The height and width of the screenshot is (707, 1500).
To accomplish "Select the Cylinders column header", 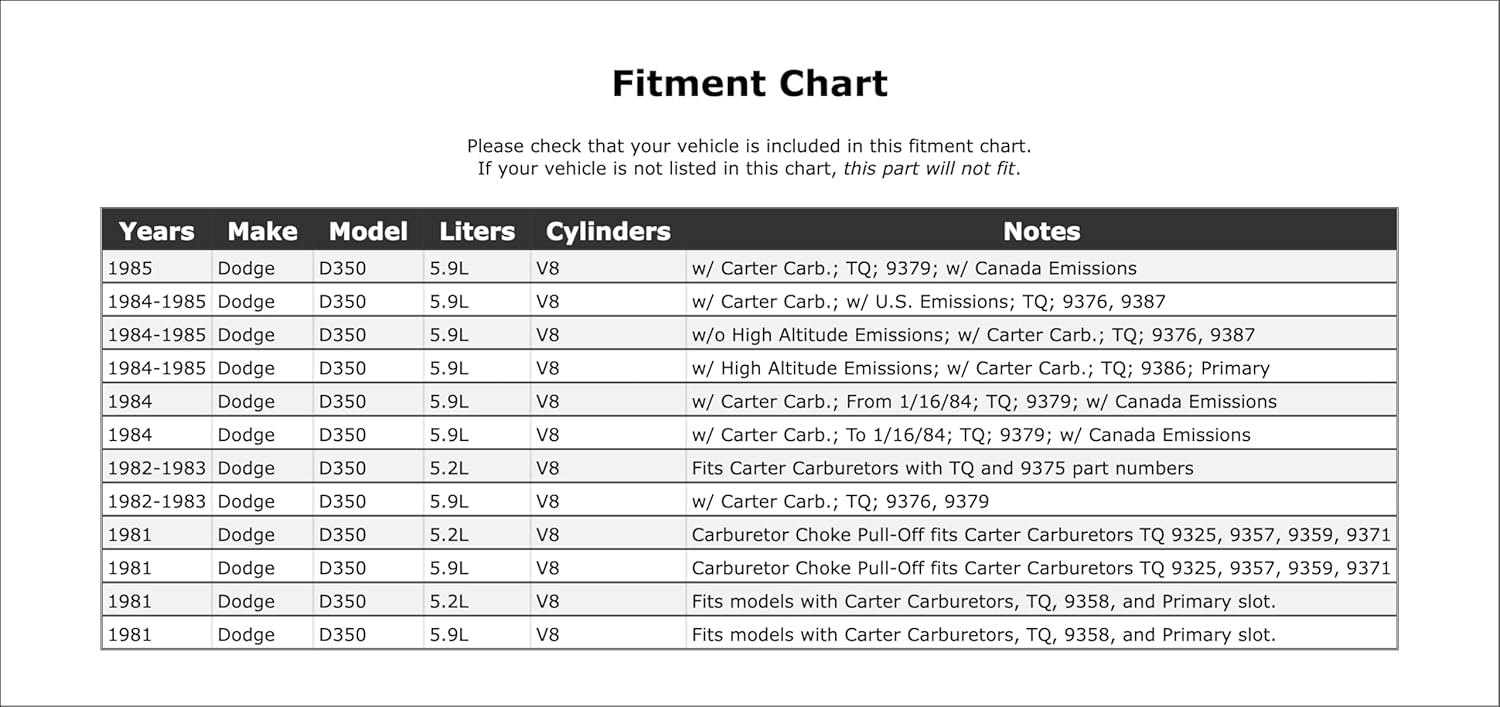I will click(608, 231).
